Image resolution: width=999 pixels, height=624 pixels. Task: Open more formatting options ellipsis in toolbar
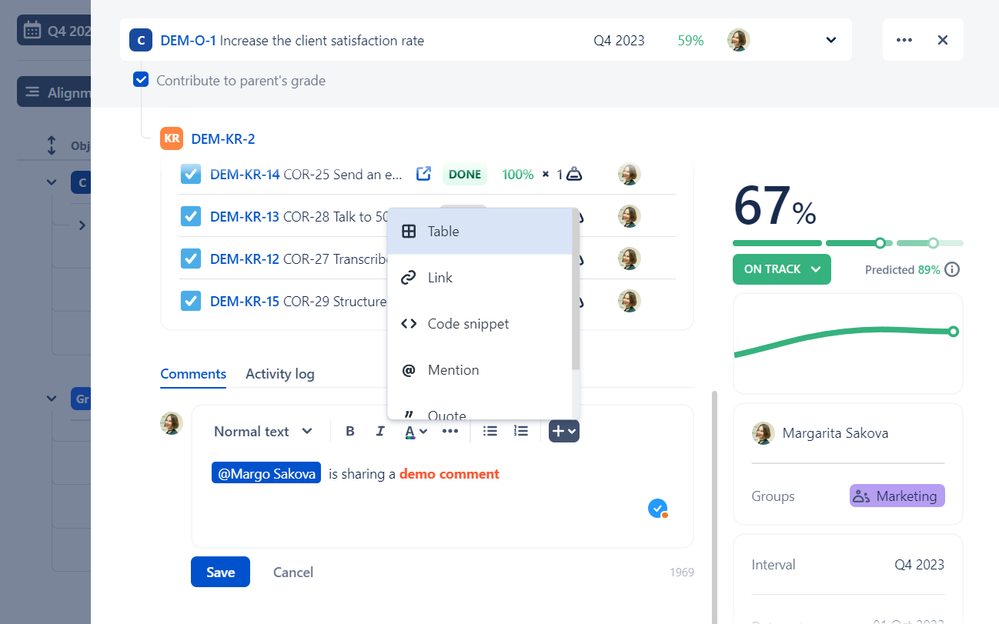(450, 432)
